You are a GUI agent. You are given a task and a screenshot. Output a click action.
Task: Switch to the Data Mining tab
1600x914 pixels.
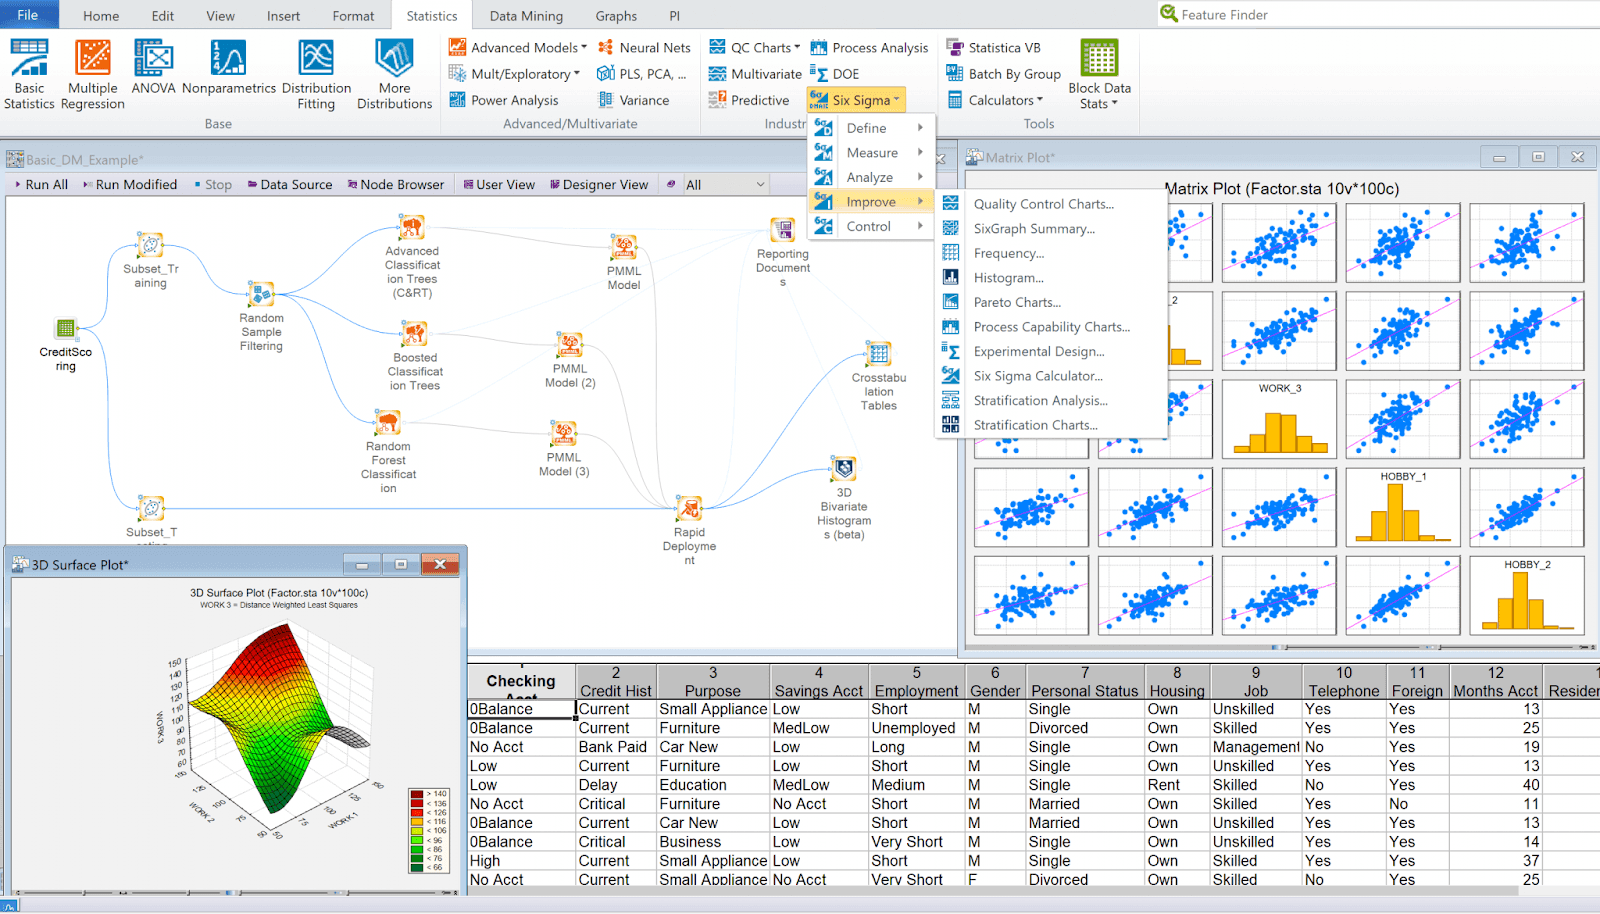coord(526,16)
